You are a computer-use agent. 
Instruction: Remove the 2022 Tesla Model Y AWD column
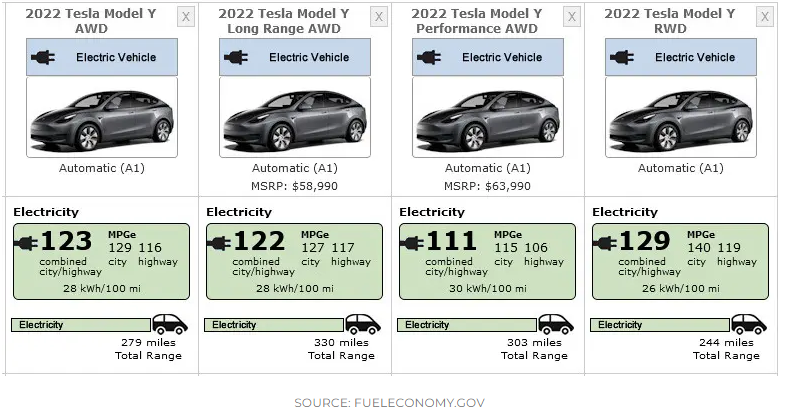point(186,17)
